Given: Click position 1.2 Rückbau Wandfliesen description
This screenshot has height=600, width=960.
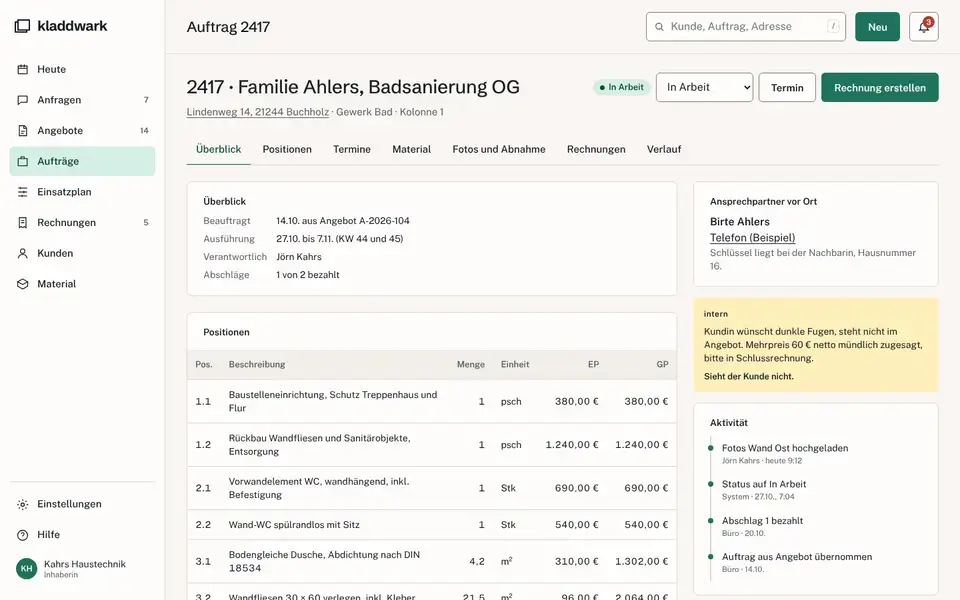Looking at the screenshot, I should point(320,444).
